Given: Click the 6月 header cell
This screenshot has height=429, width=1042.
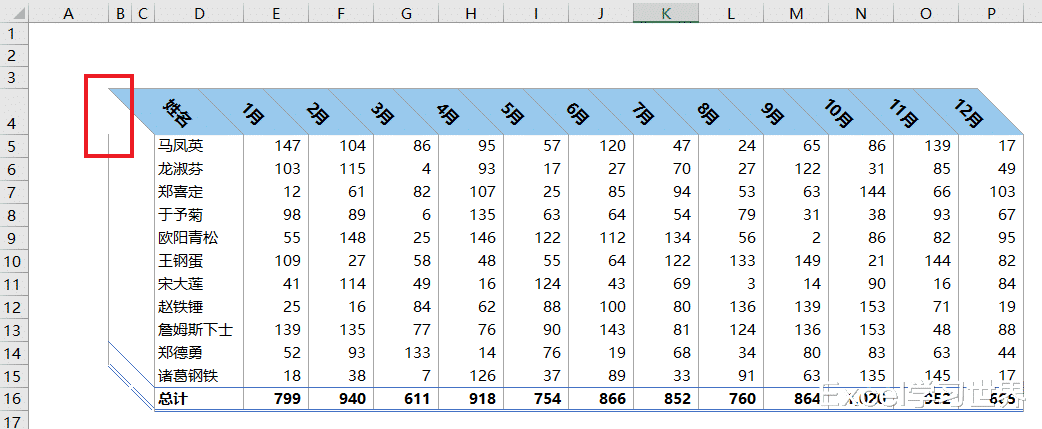Looking at the screenshot, I should (579, 114).
